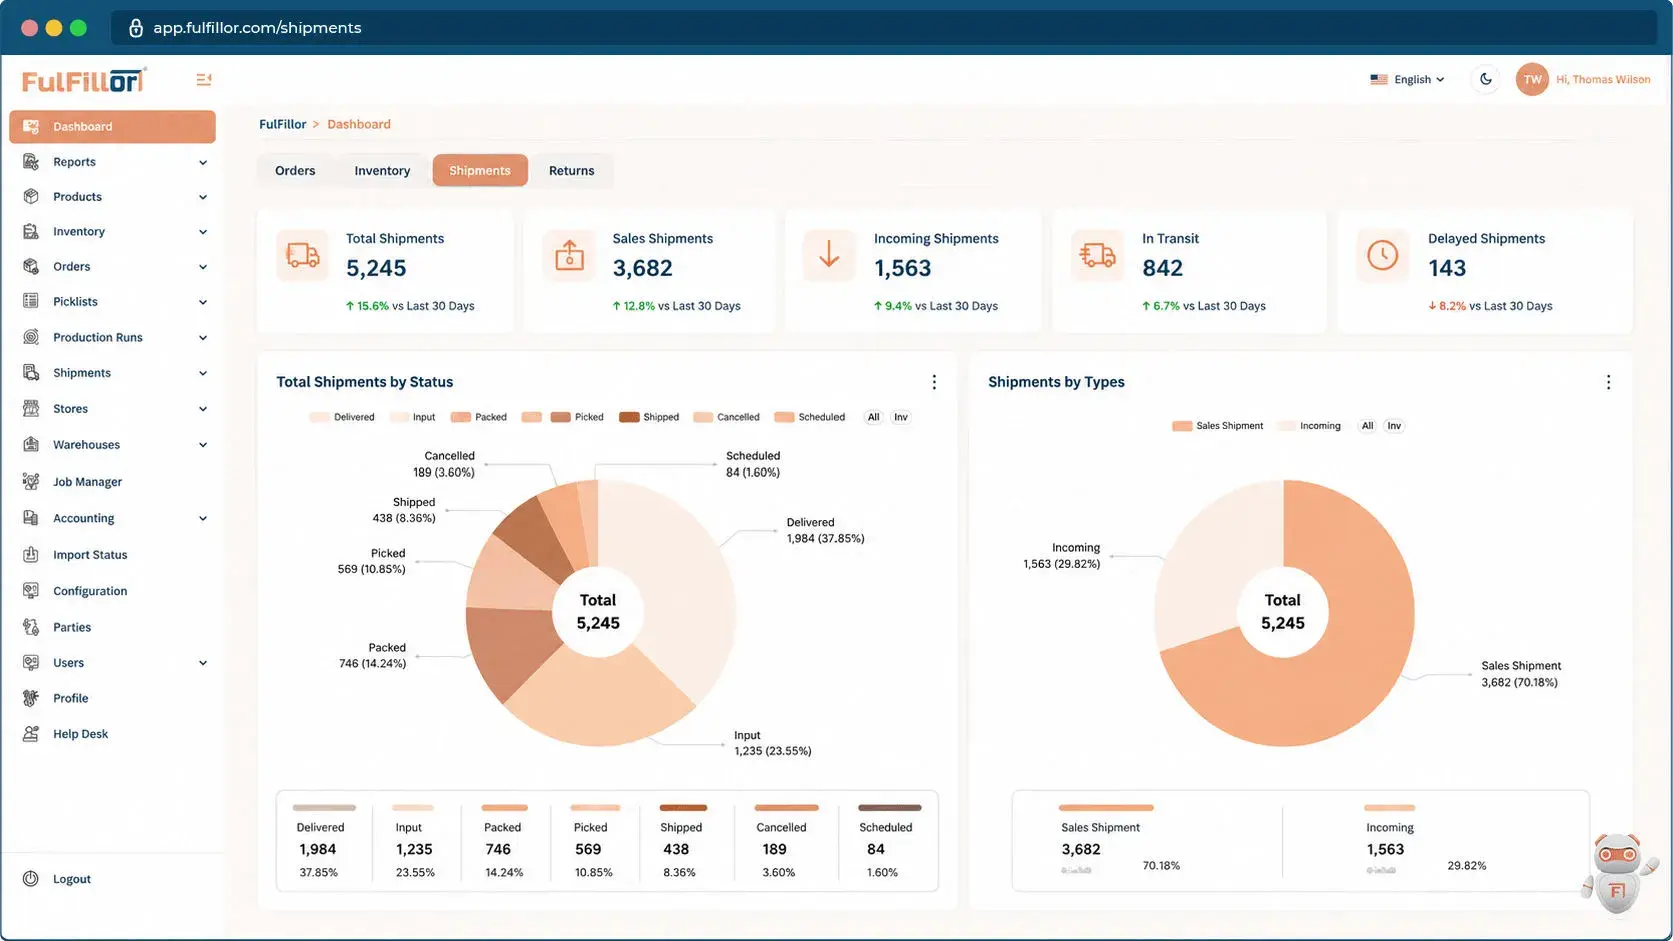Expand the Warehouses chevron
The image size is (1673, 941).
click(203, 445)
